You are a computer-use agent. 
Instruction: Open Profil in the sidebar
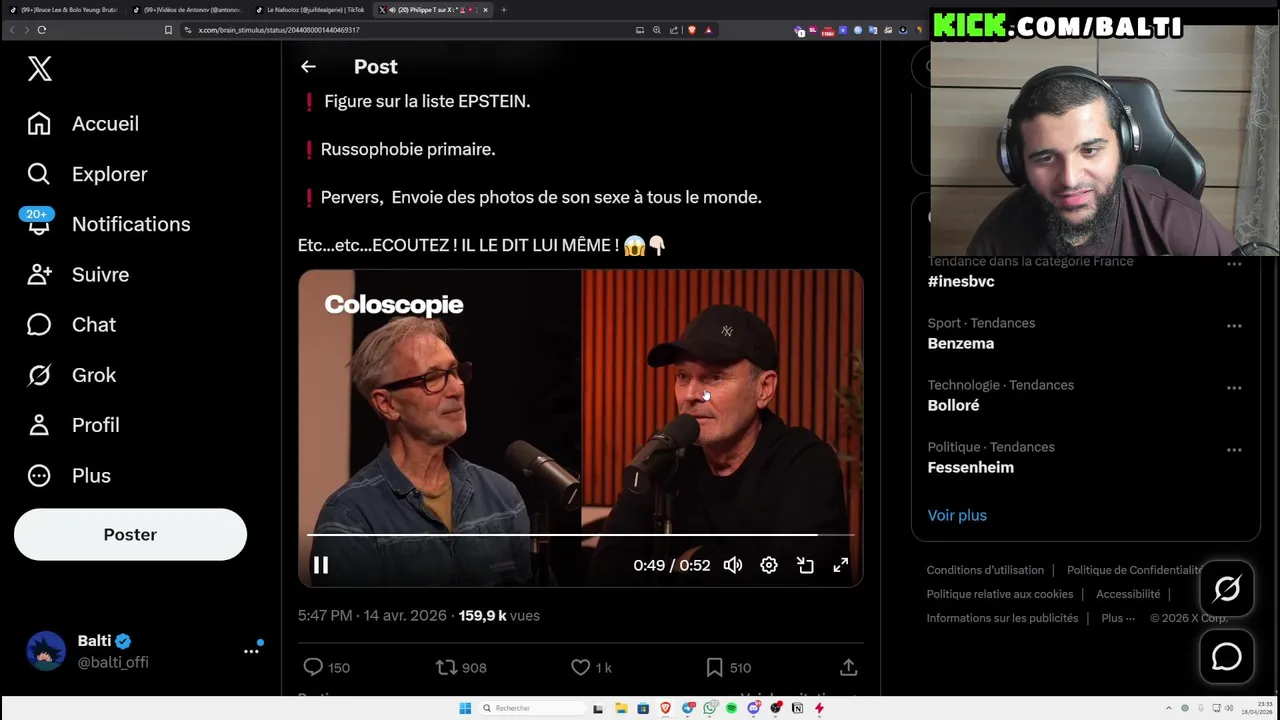coord(73,425)
